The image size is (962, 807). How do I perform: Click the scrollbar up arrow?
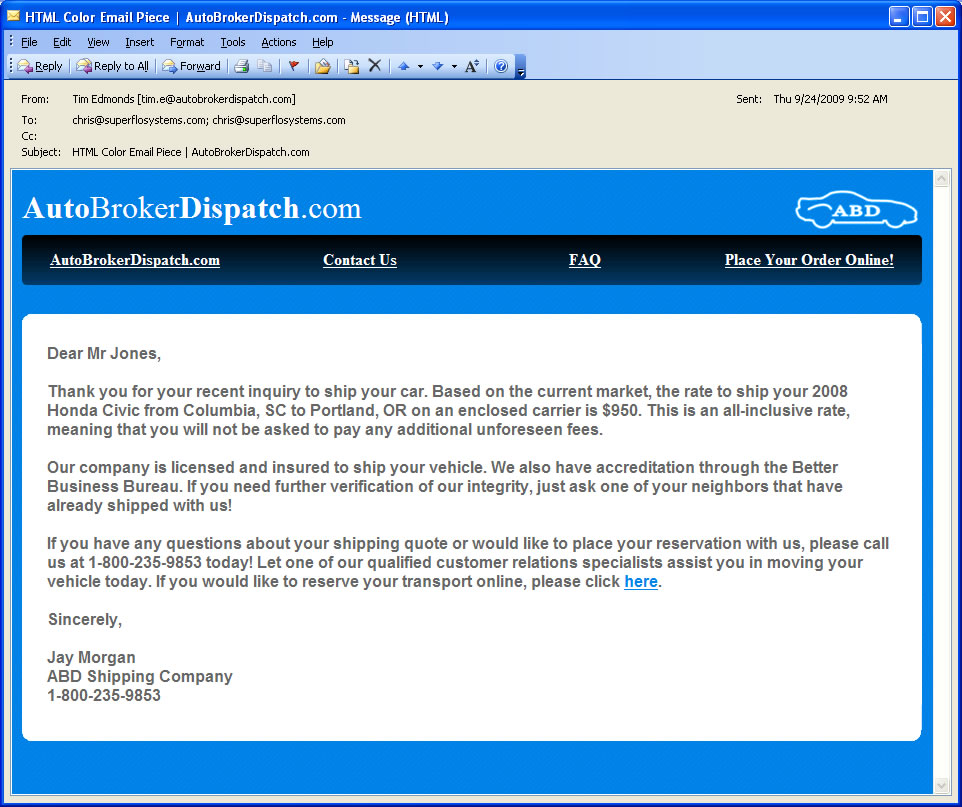click(941, 179)
